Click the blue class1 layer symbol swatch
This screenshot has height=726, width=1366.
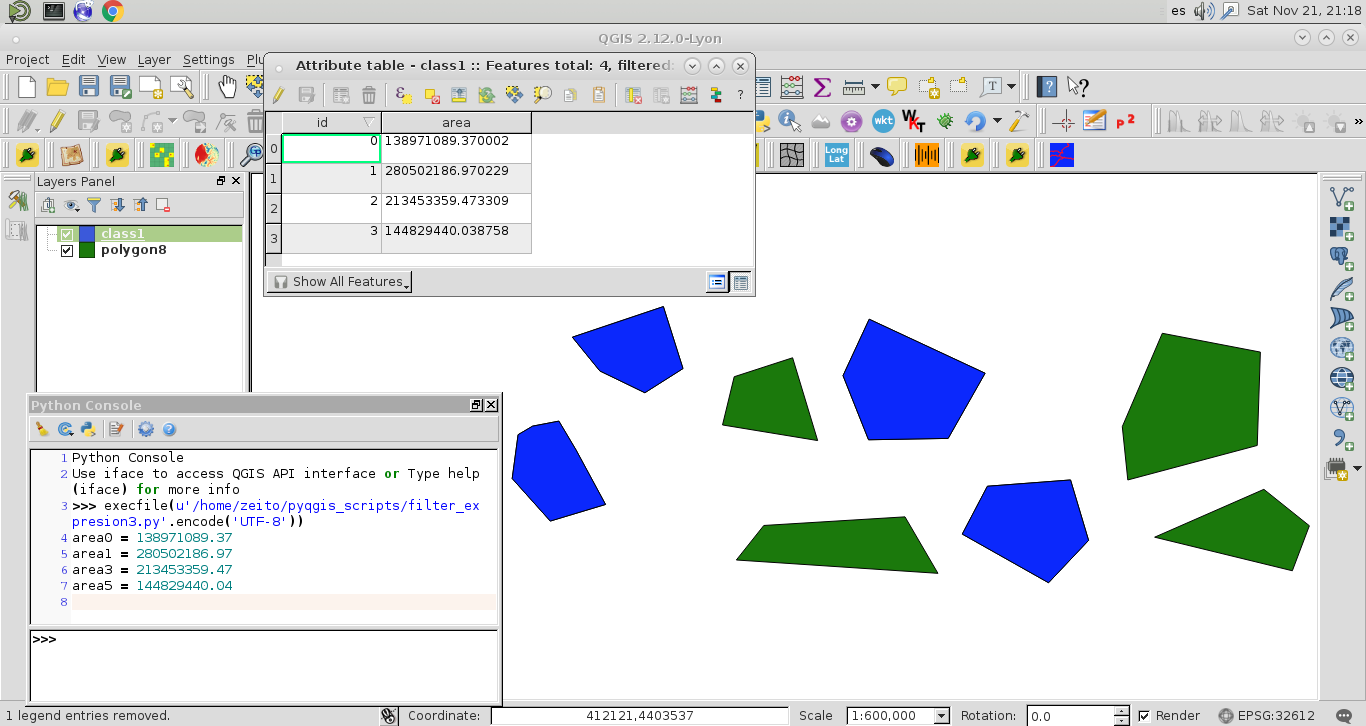pyautogui.click(x=86, y=234)
